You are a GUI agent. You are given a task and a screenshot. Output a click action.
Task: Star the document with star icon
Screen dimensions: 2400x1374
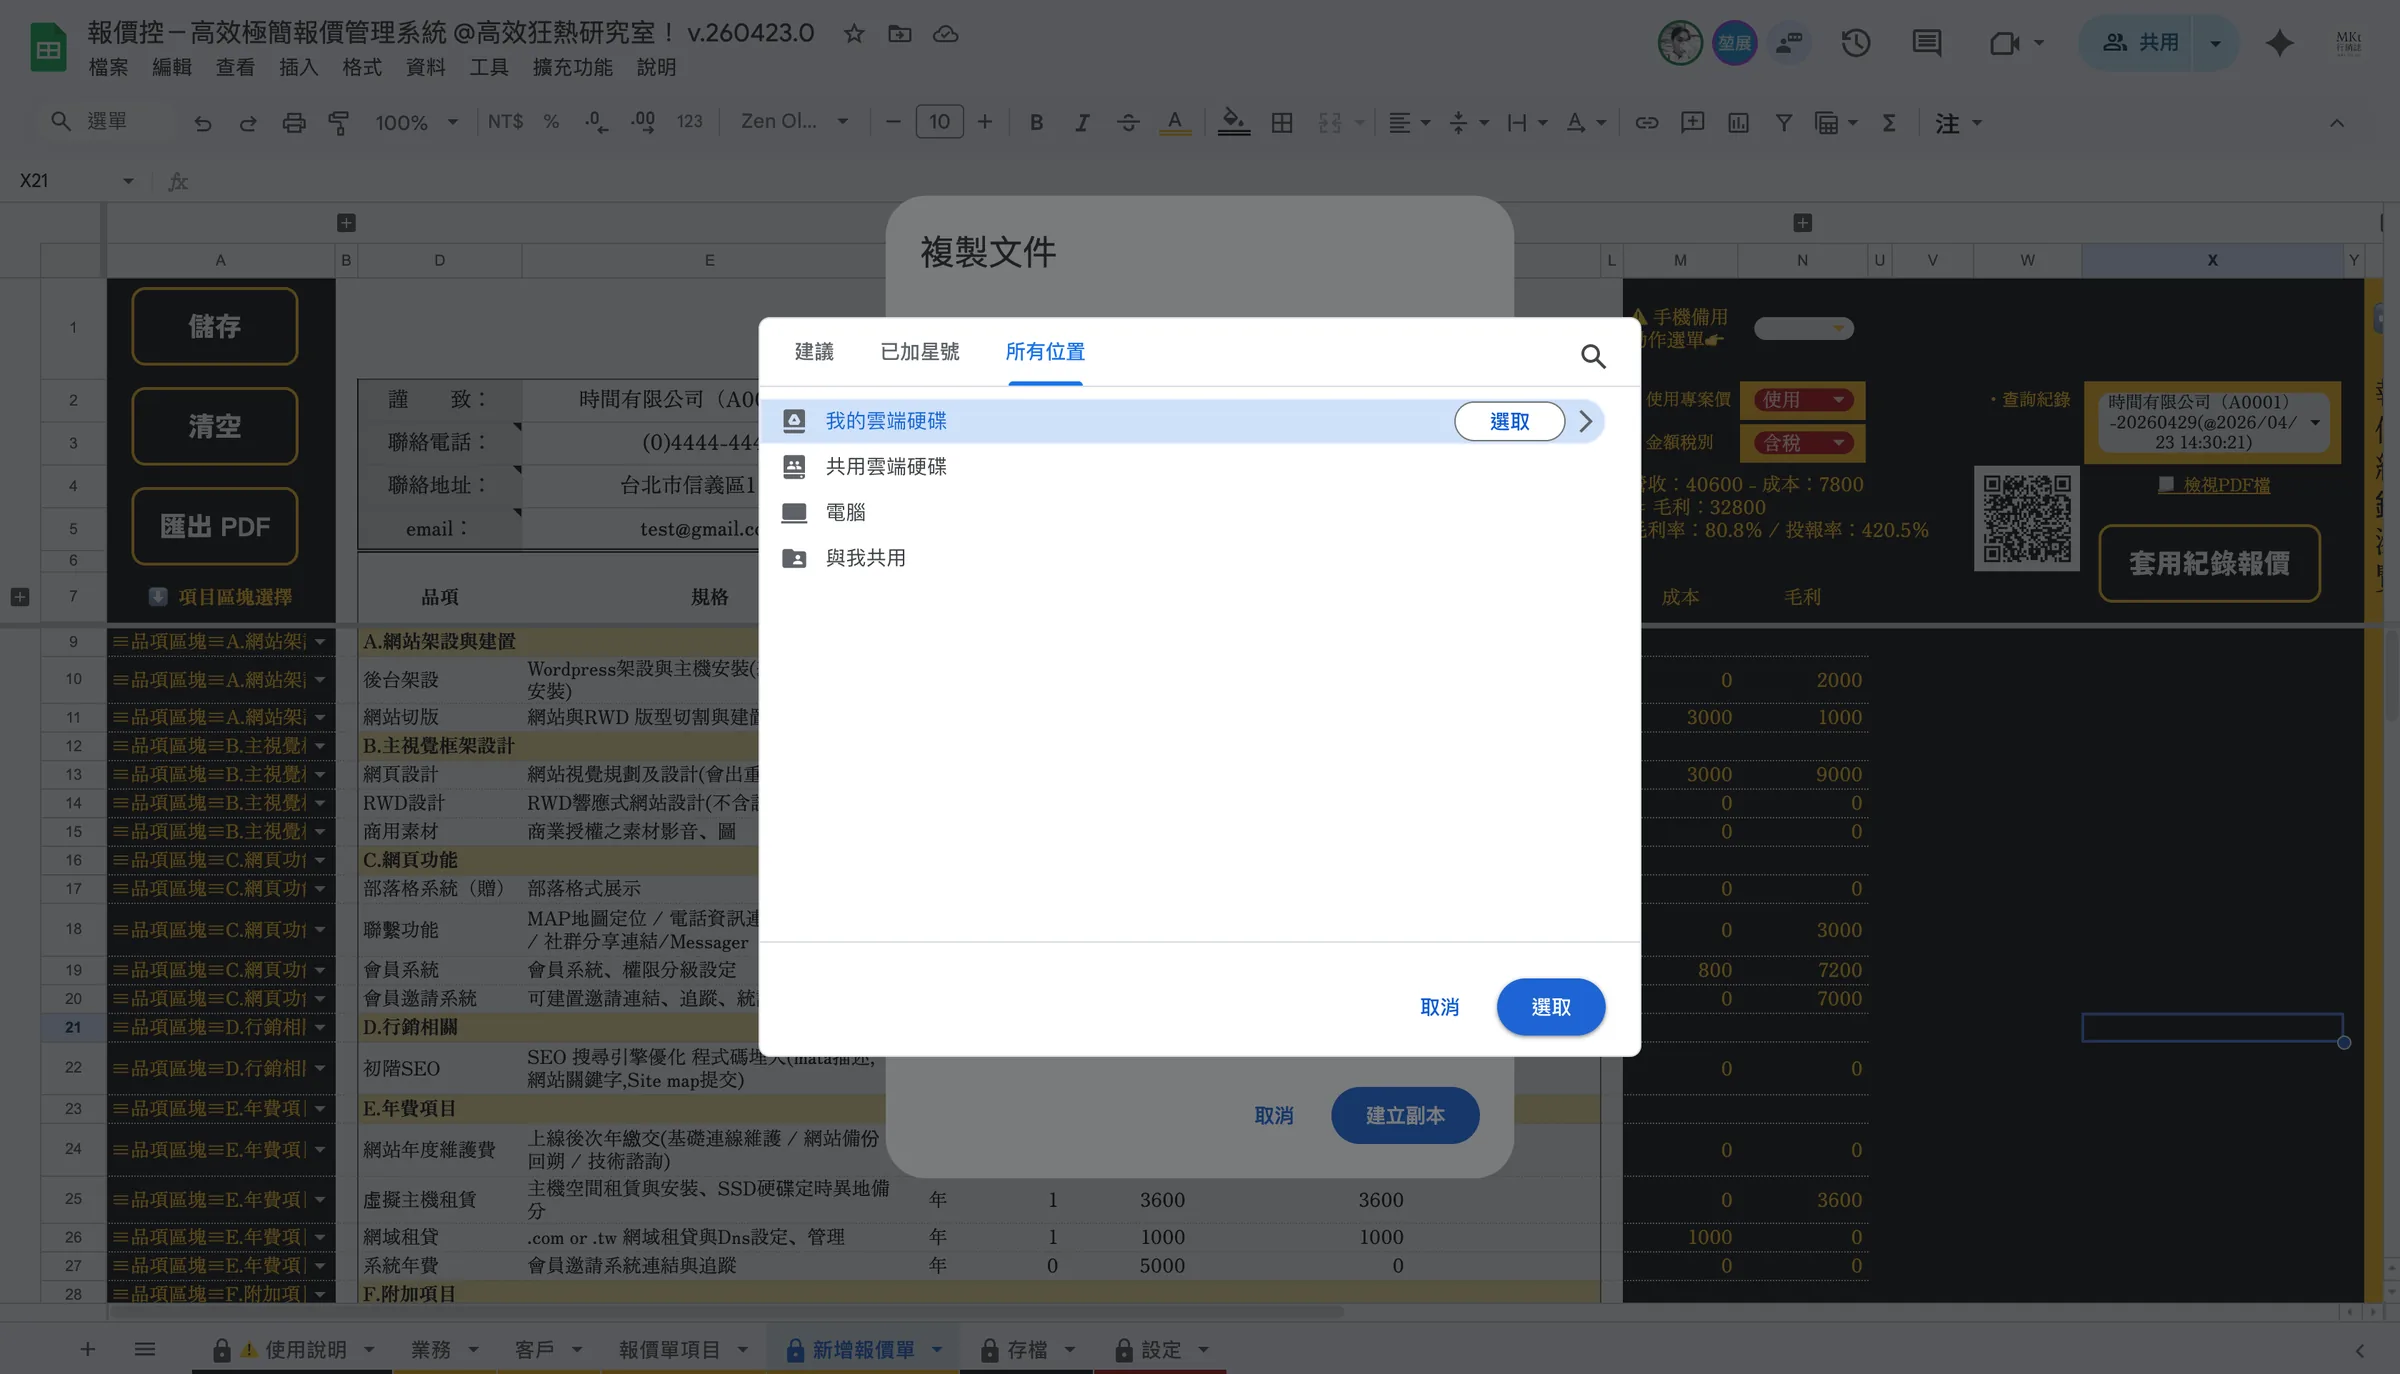854,34
